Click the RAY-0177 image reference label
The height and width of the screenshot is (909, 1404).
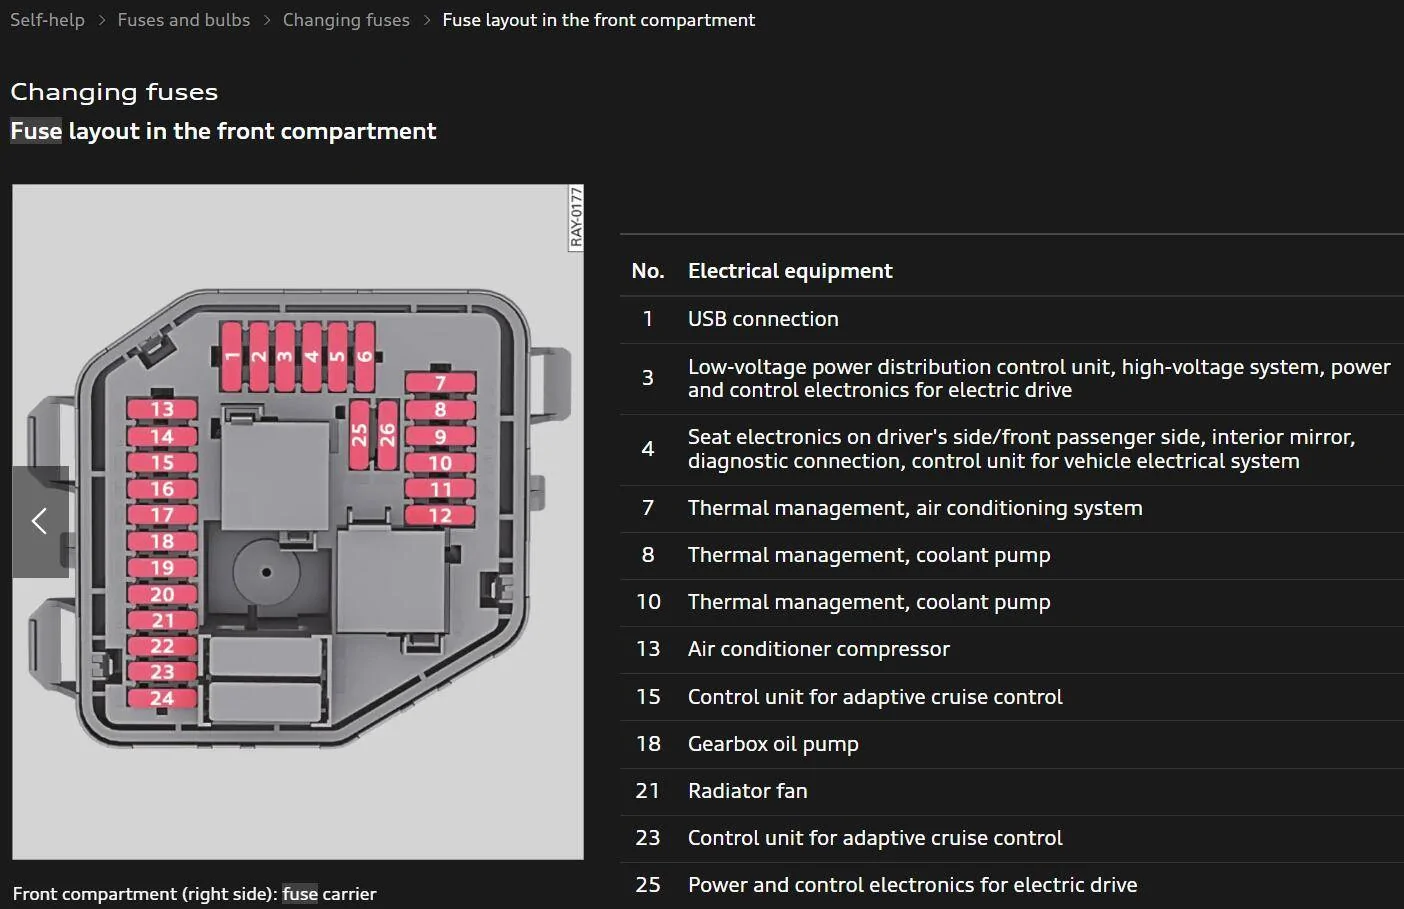click(576, 217)
